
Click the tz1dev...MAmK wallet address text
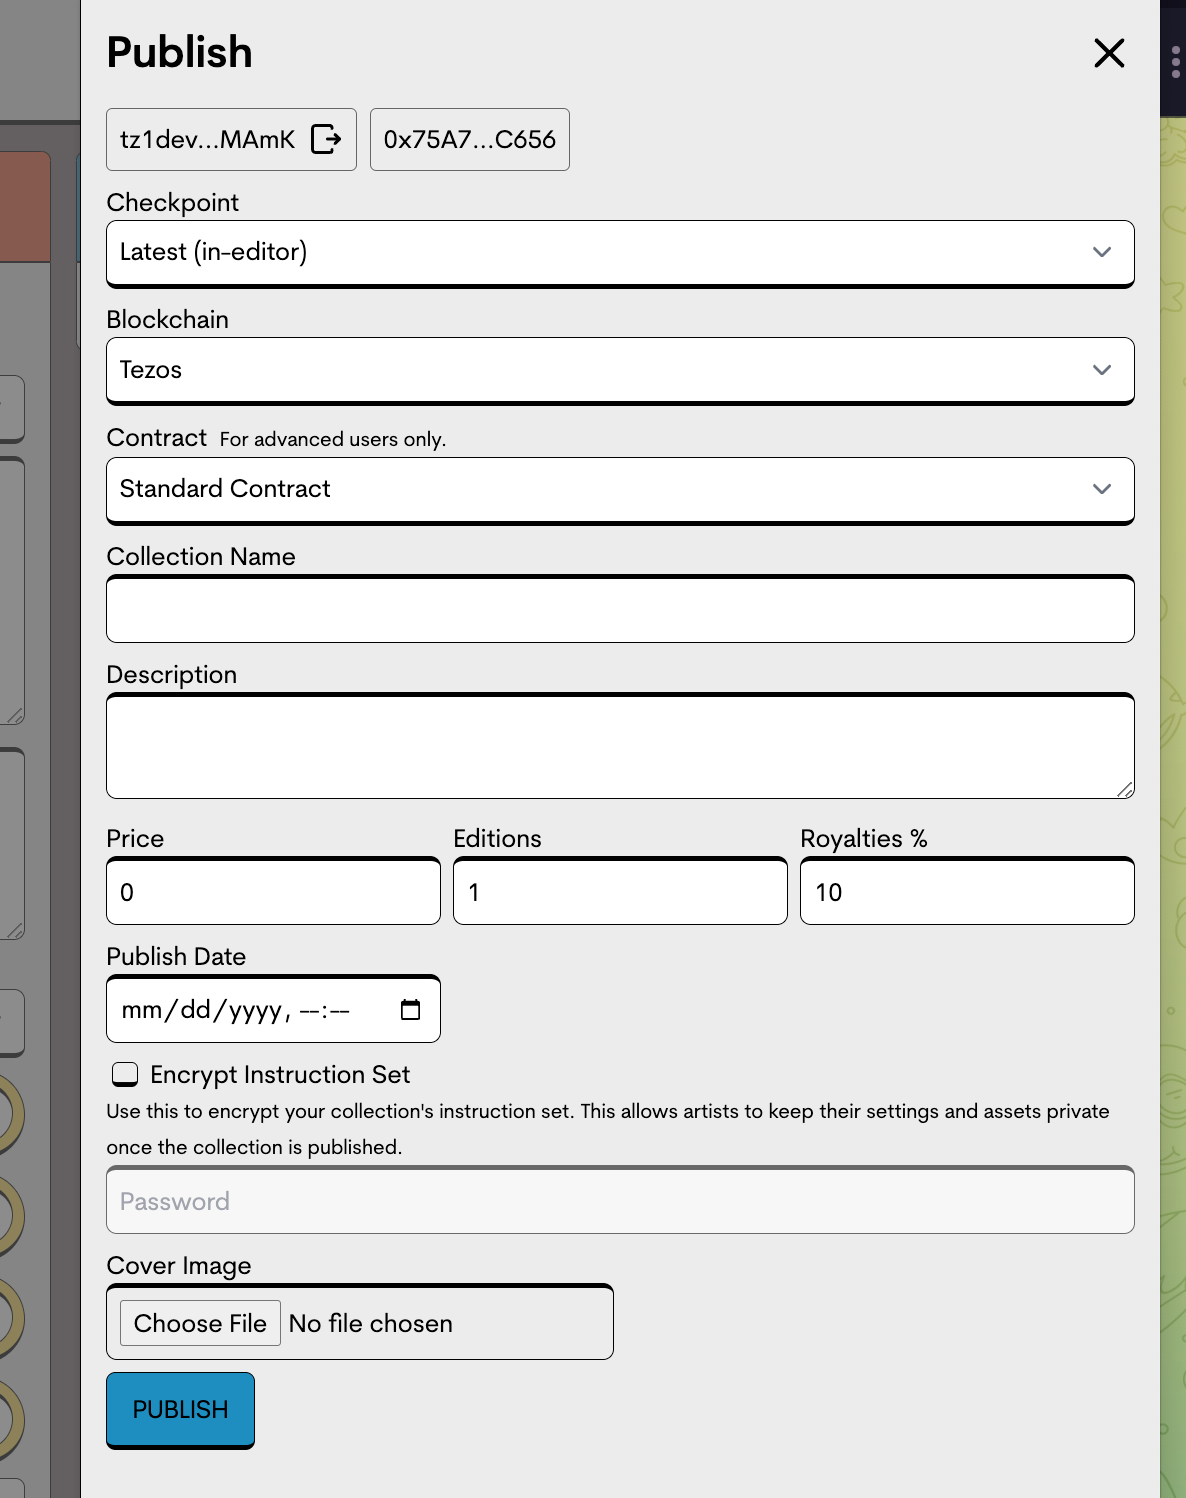207,139
